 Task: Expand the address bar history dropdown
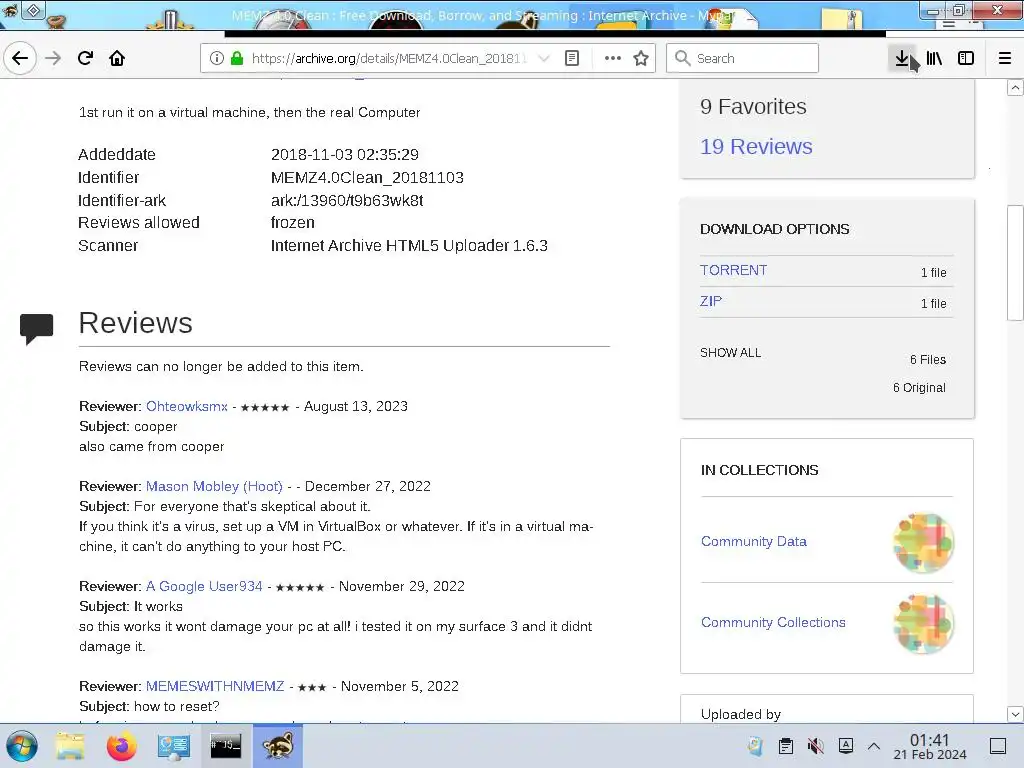coord(543,58)
